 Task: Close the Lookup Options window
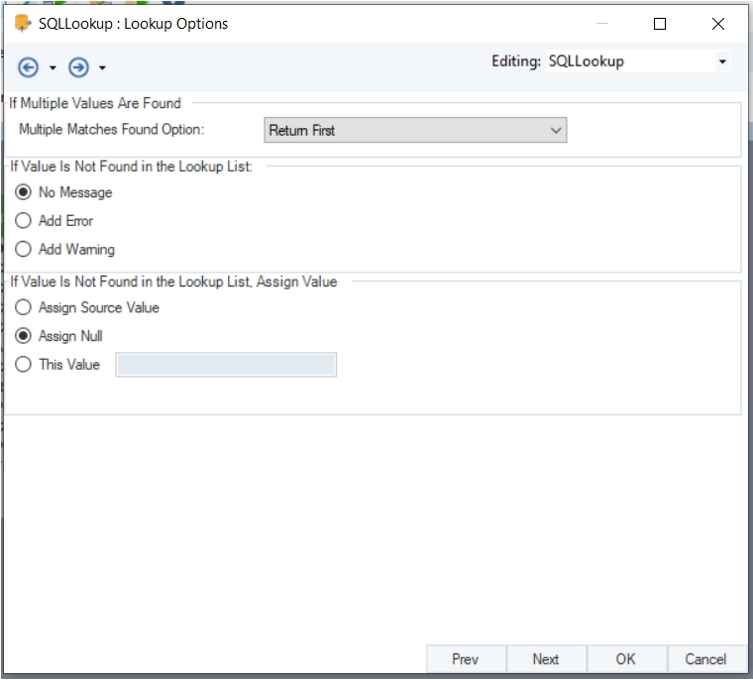[x=718, y=24]
